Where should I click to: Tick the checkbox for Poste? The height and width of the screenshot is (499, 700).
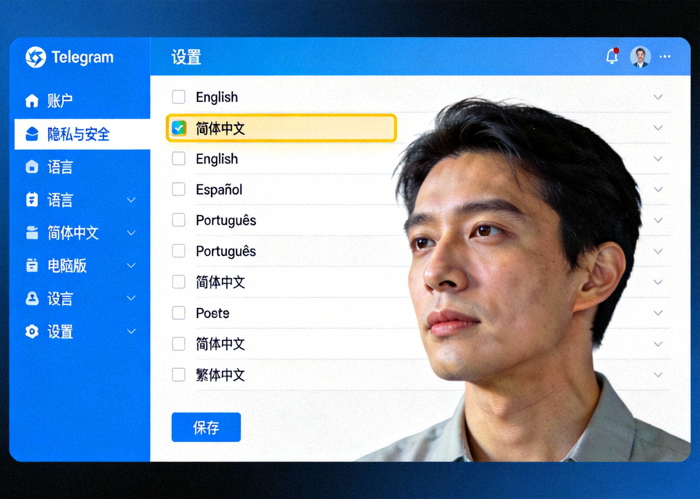[x=179, y=313]
